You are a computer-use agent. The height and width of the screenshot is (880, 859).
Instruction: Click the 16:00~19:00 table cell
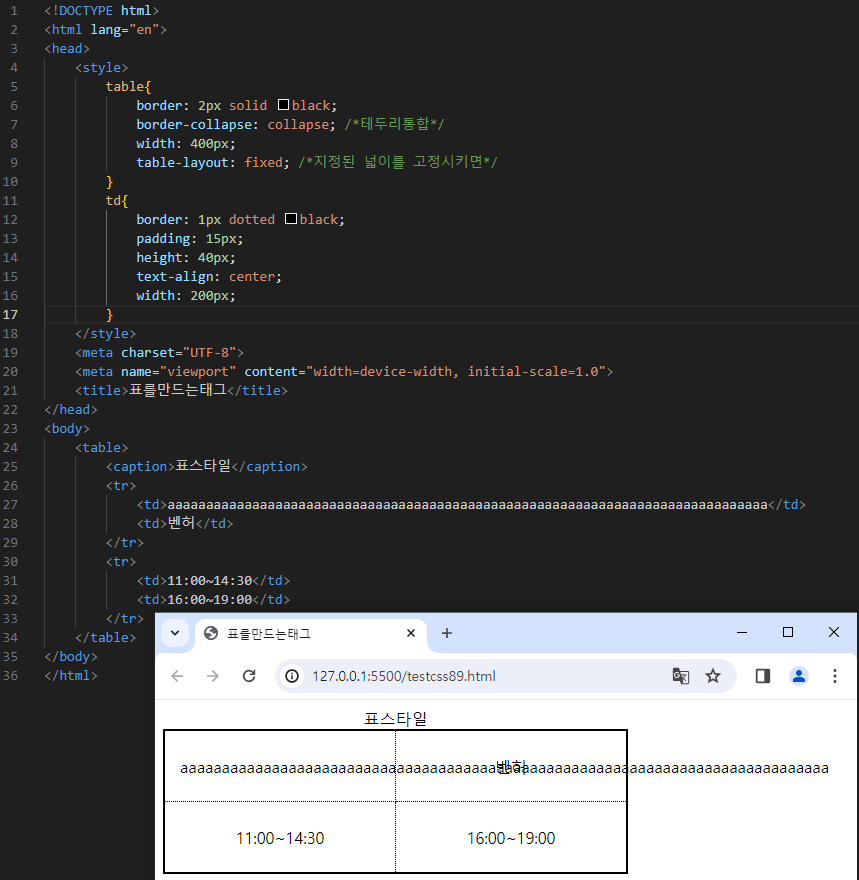[511, 838]
